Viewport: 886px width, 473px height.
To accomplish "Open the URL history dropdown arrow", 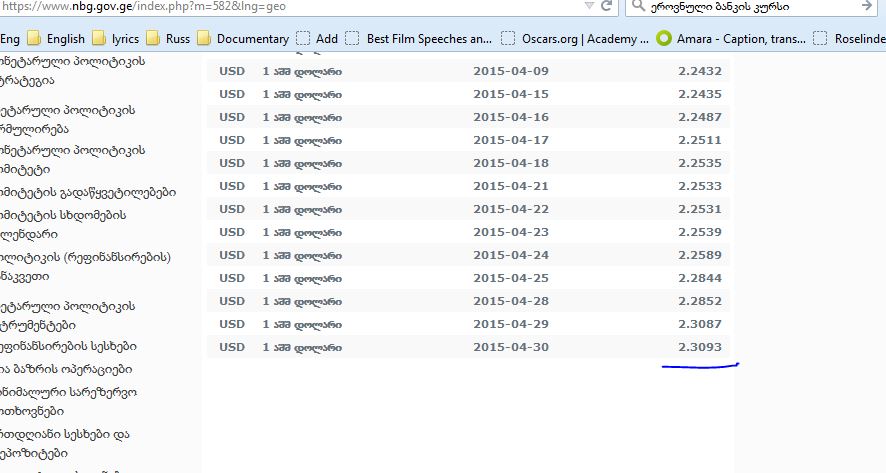I will click(589, 6).
